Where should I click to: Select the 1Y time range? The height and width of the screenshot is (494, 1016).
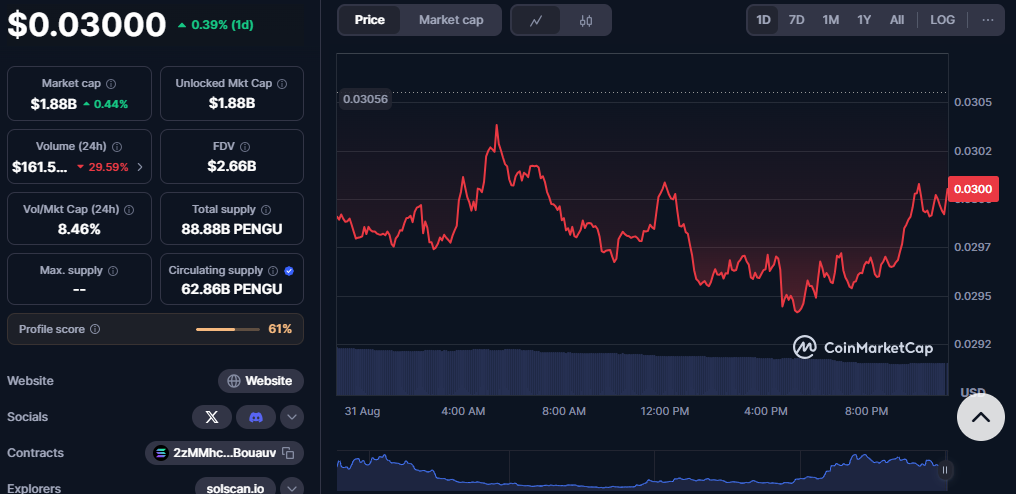point(863,20)
